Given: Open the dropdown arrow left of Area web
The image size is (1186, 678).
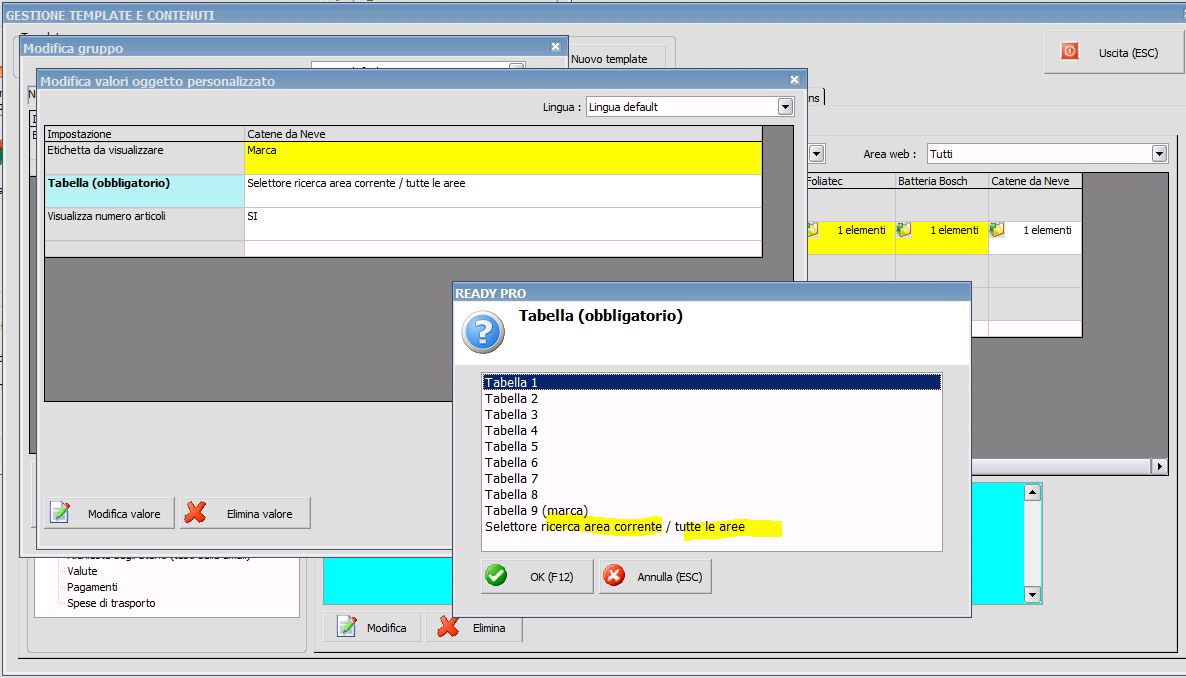Looking at the screenshot, I should [x=816, y=154].
